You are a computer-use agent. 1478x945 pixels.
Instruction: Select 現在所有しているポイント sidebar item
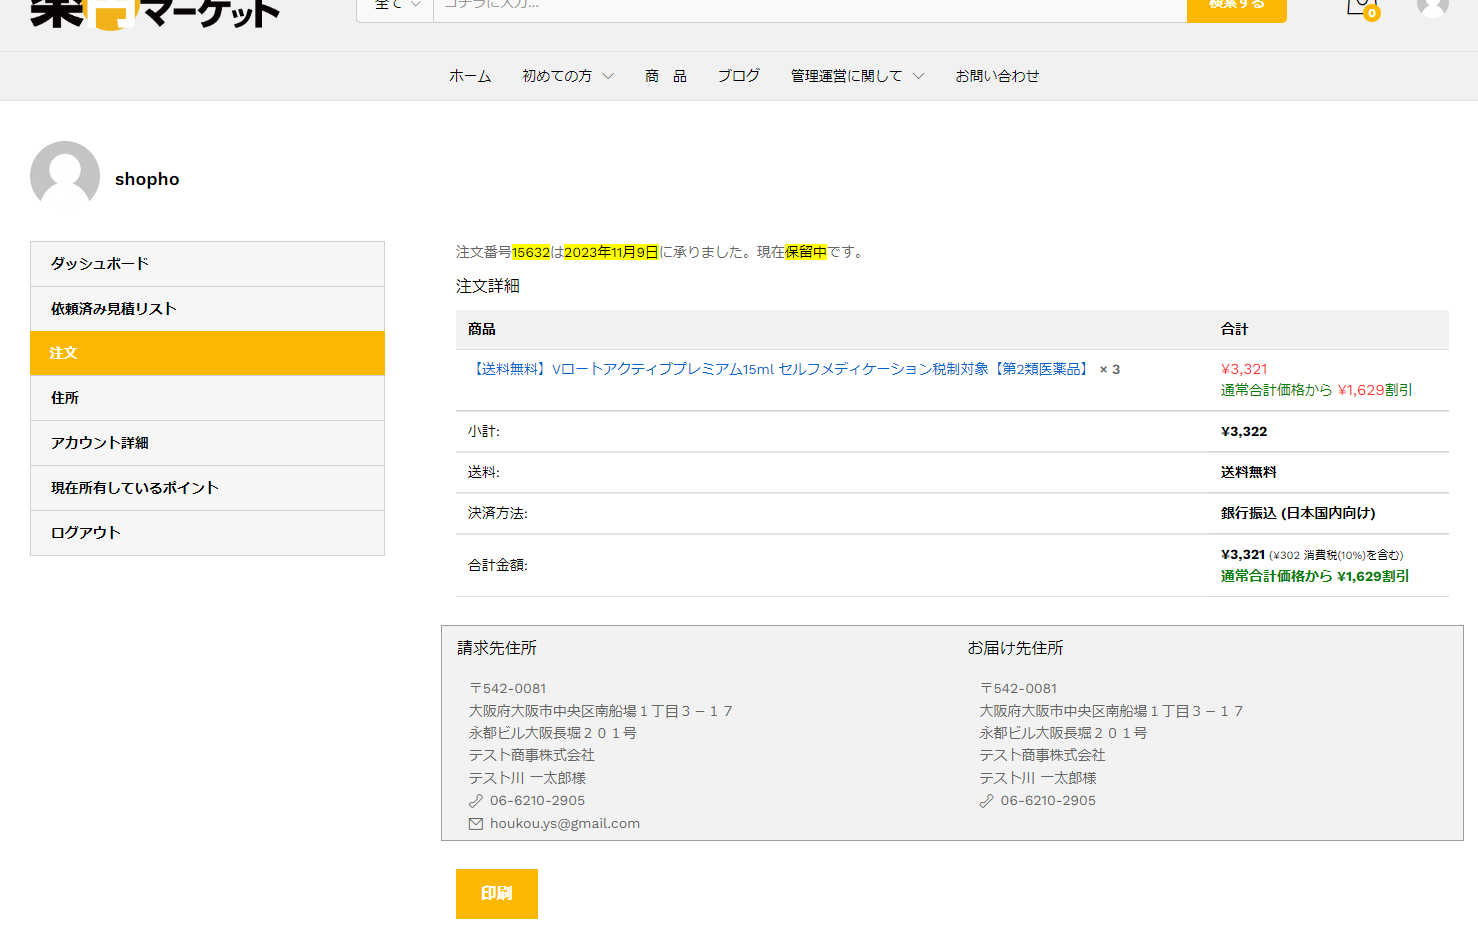click(207, 488)
